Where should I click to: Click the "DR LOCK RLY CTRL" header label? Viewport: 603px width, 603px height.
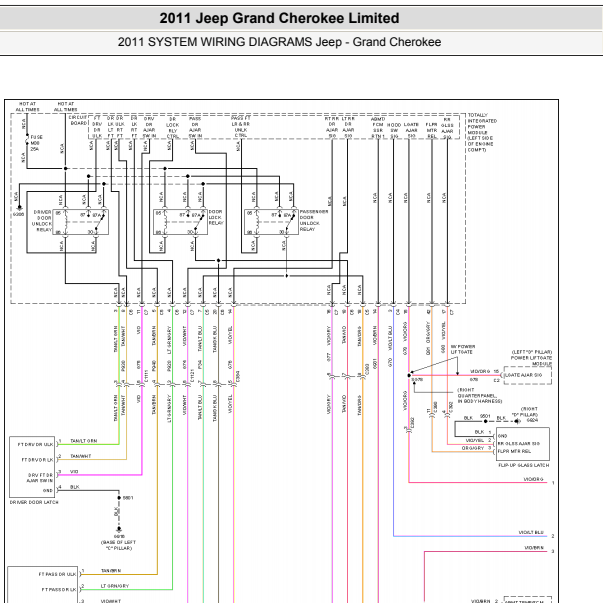[173, 128]
